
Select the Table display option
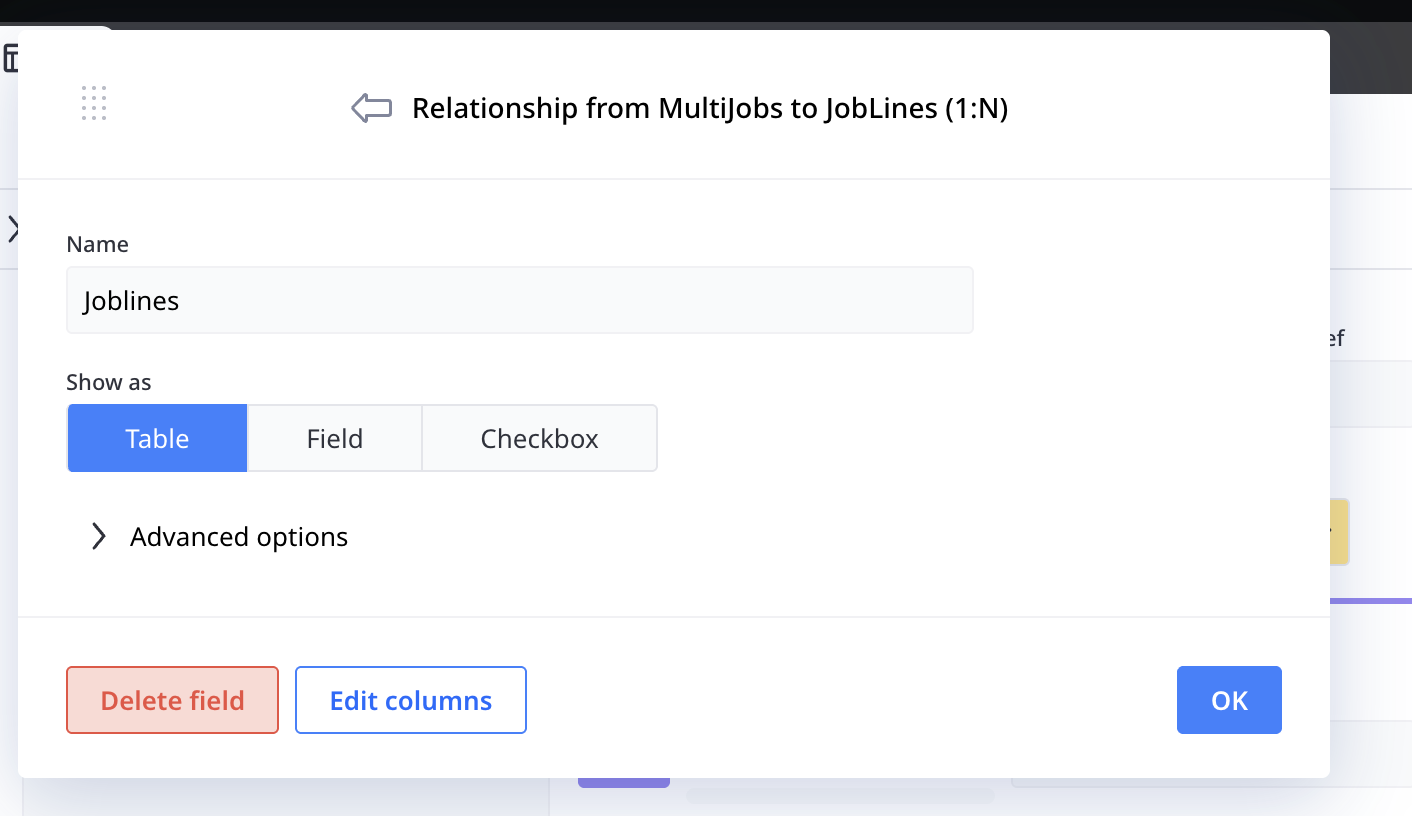[157, 438]
